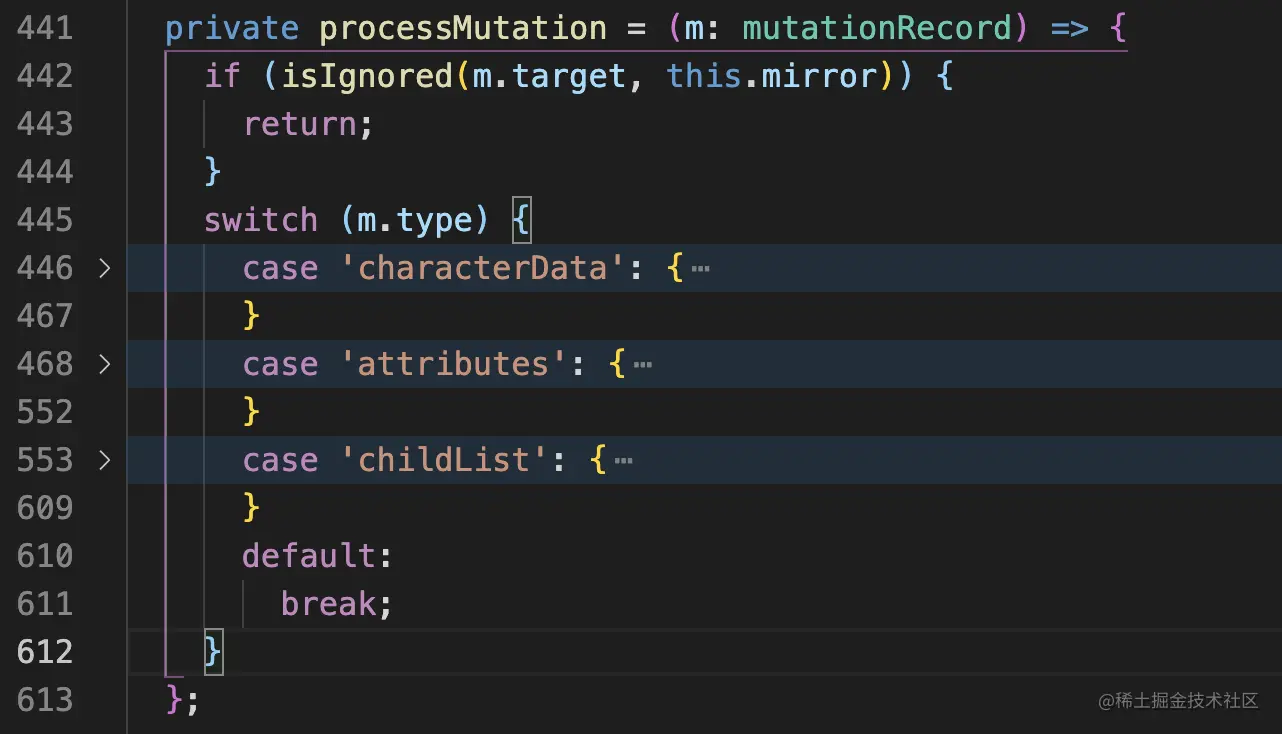Click line number 441 in gutter
Screen dimensions: 1282x734
tap(45, 28)
